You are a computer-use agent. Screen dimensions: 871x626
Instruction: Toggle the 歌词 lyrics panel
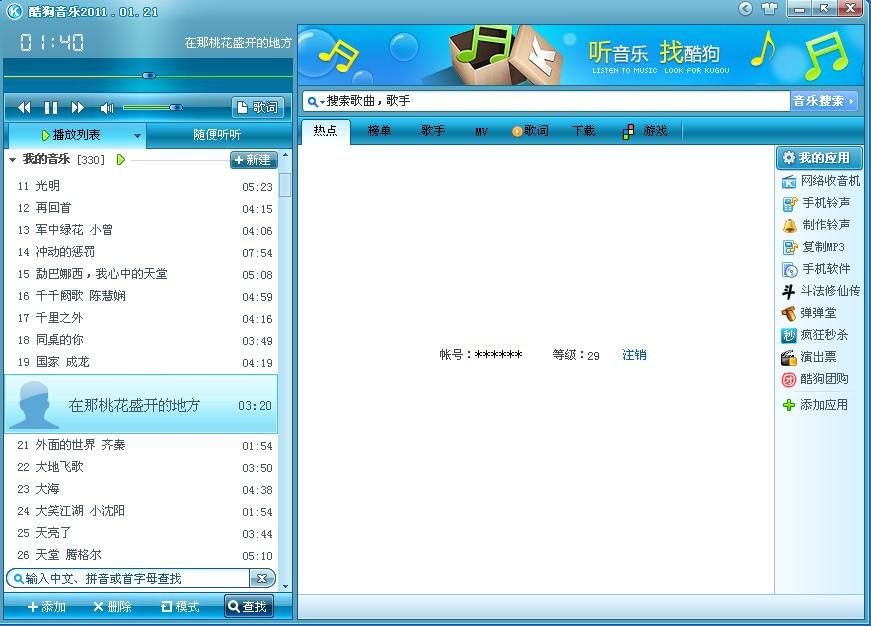click(257, 107)
